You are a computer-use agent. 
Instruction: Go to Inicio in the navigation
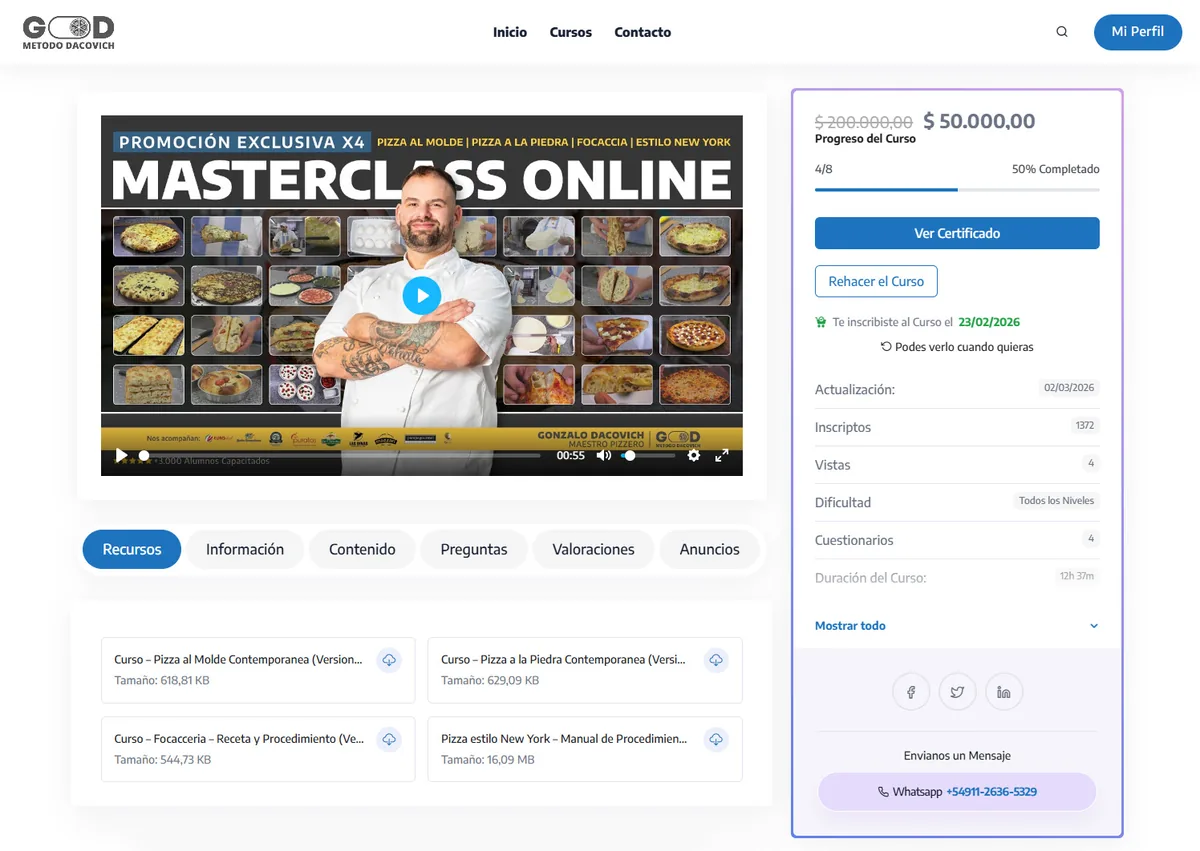point(510,32)
